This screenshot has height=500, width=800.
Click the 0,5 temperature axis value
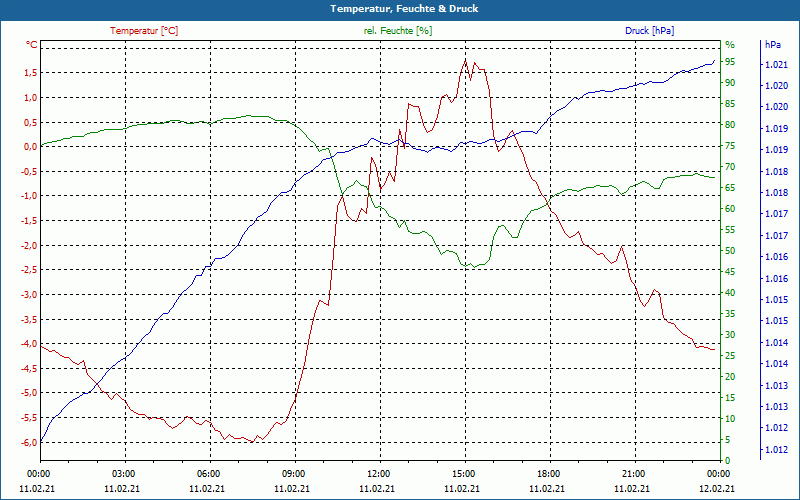click(30, 122)
